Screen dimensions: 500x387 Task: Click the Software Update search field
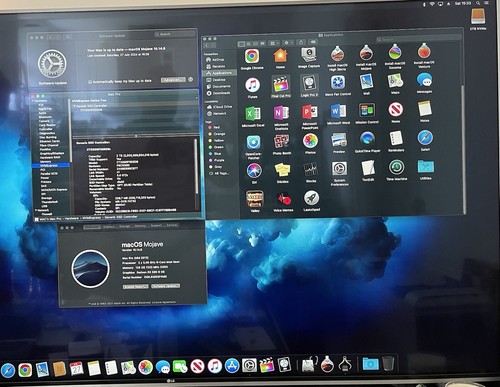pos(175,34)
